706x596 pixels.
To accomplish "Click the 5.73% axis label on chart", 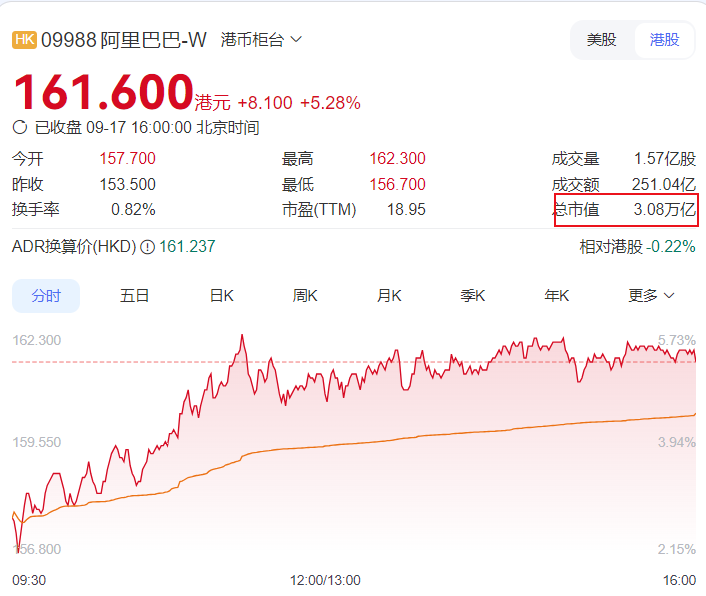I will coord(677,340).
